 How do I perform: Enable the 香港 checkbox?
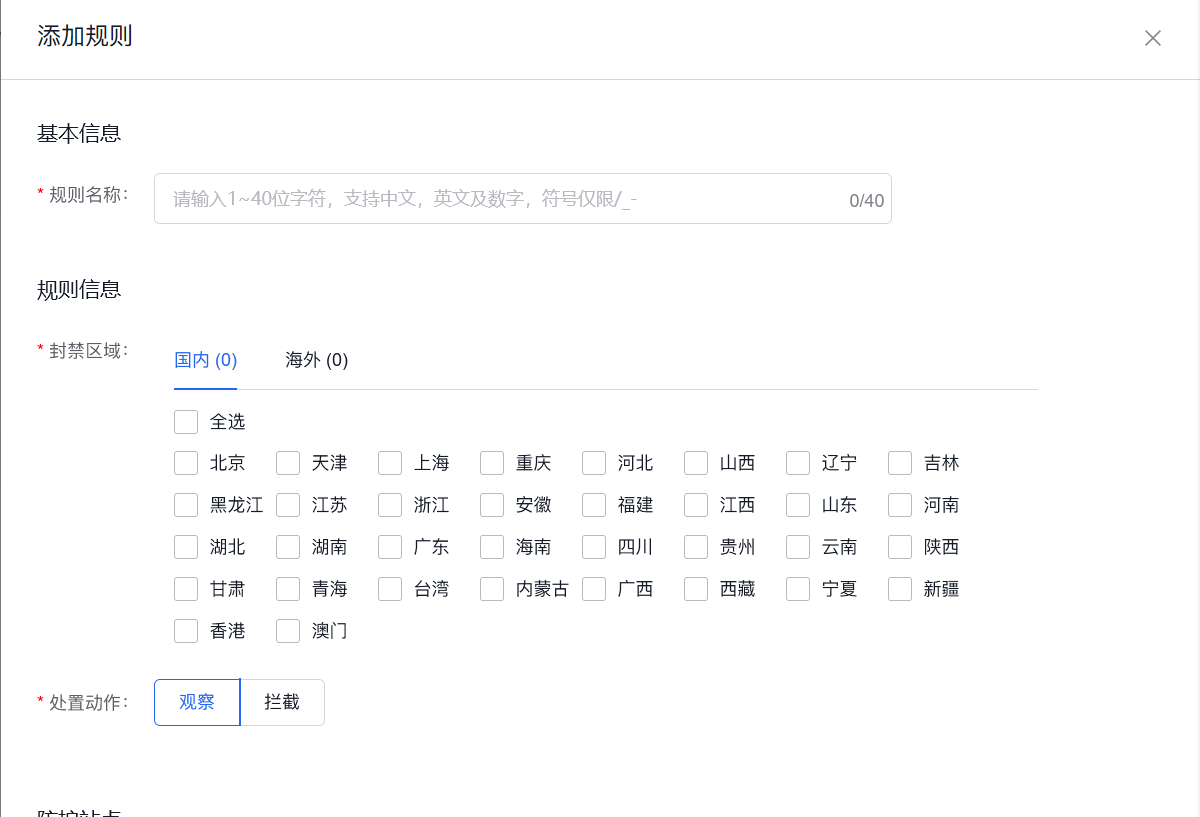pos(186,630)
